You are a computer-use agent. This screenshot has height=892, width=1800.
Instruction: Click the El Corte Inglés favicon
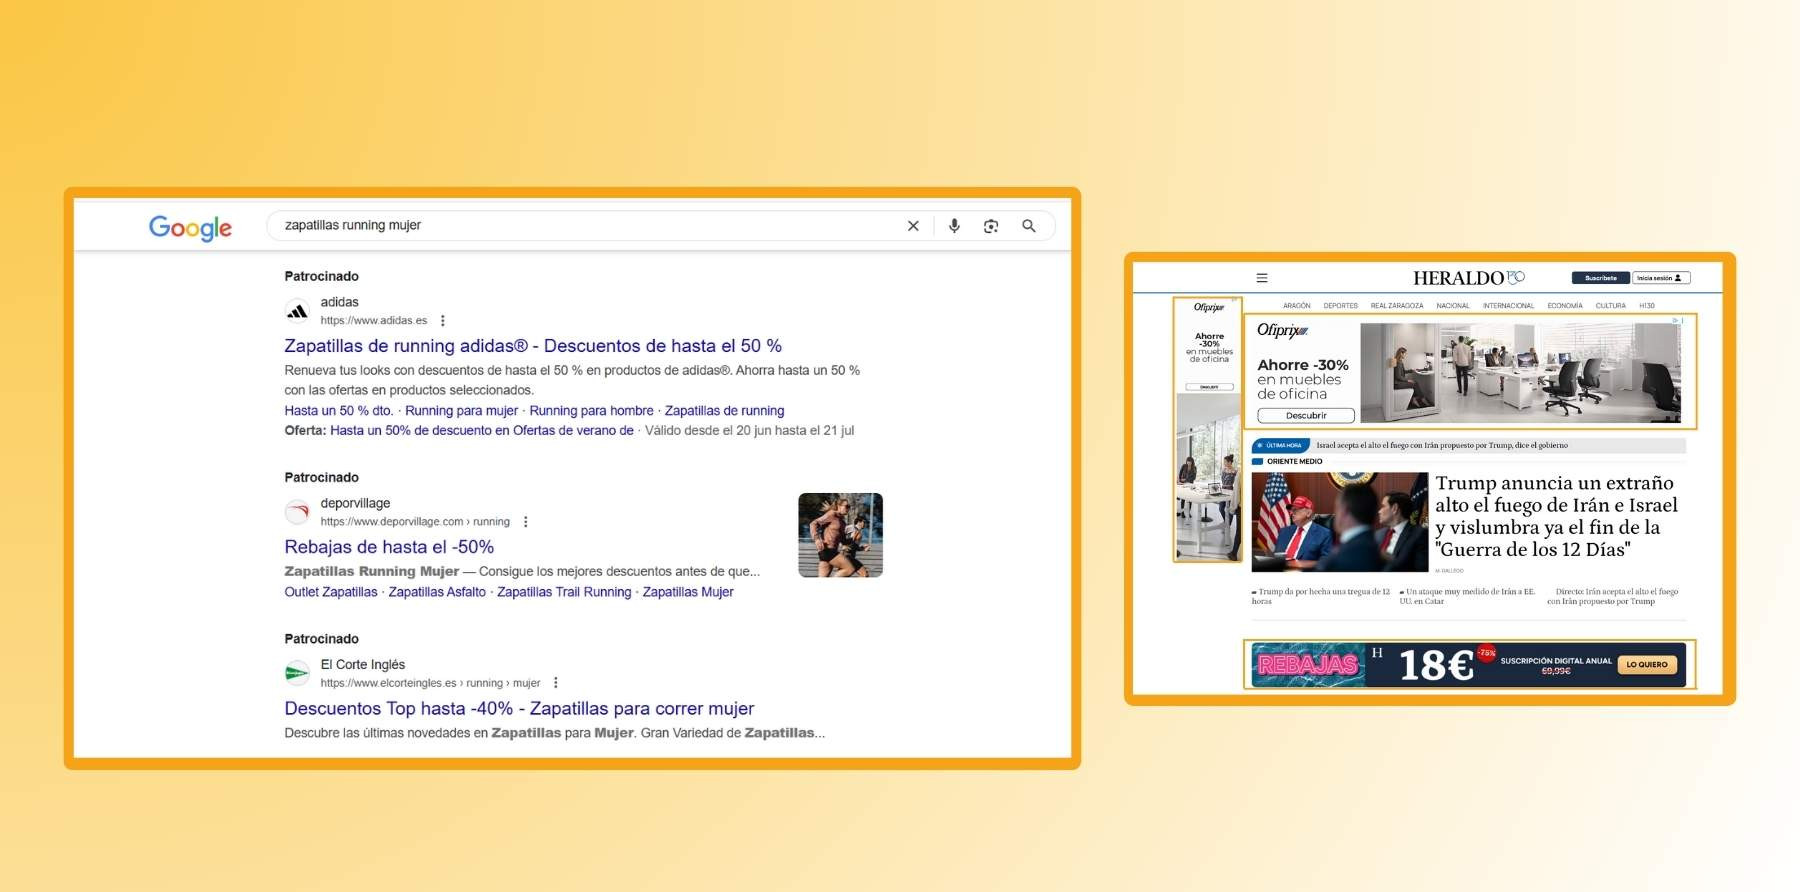(x=297, y=673)
